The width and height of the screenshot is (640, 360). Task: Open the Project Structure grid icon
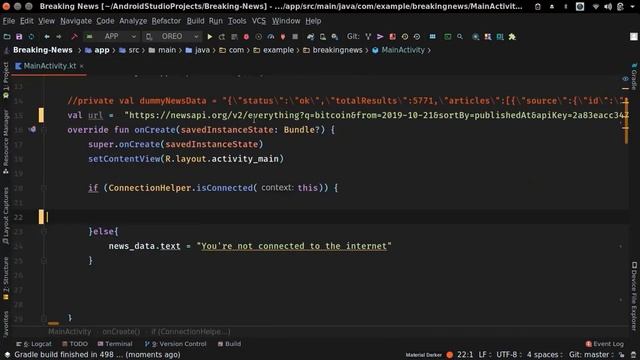432,37
